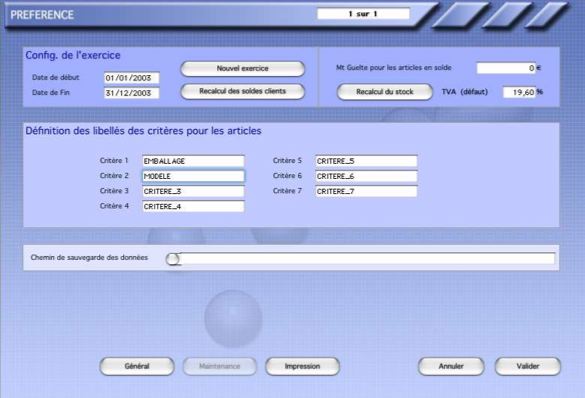Image resolution: width=585 pixels, height=398 pixels.
Task: Click the Chemin de sauvegarde path field
Action: coord(367,258)
